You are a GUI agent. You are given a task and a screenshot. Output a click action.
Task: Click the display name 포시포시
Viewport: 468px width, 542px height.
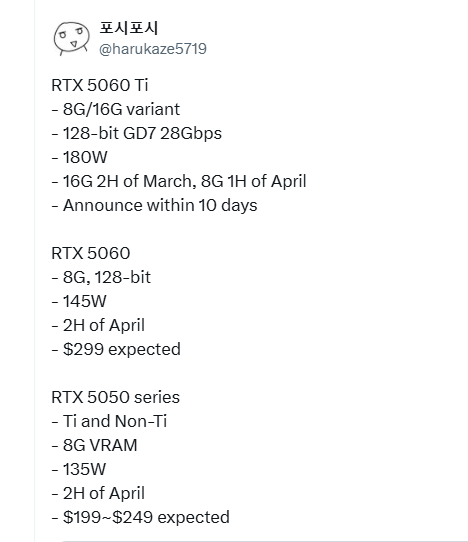coord(129,28)
